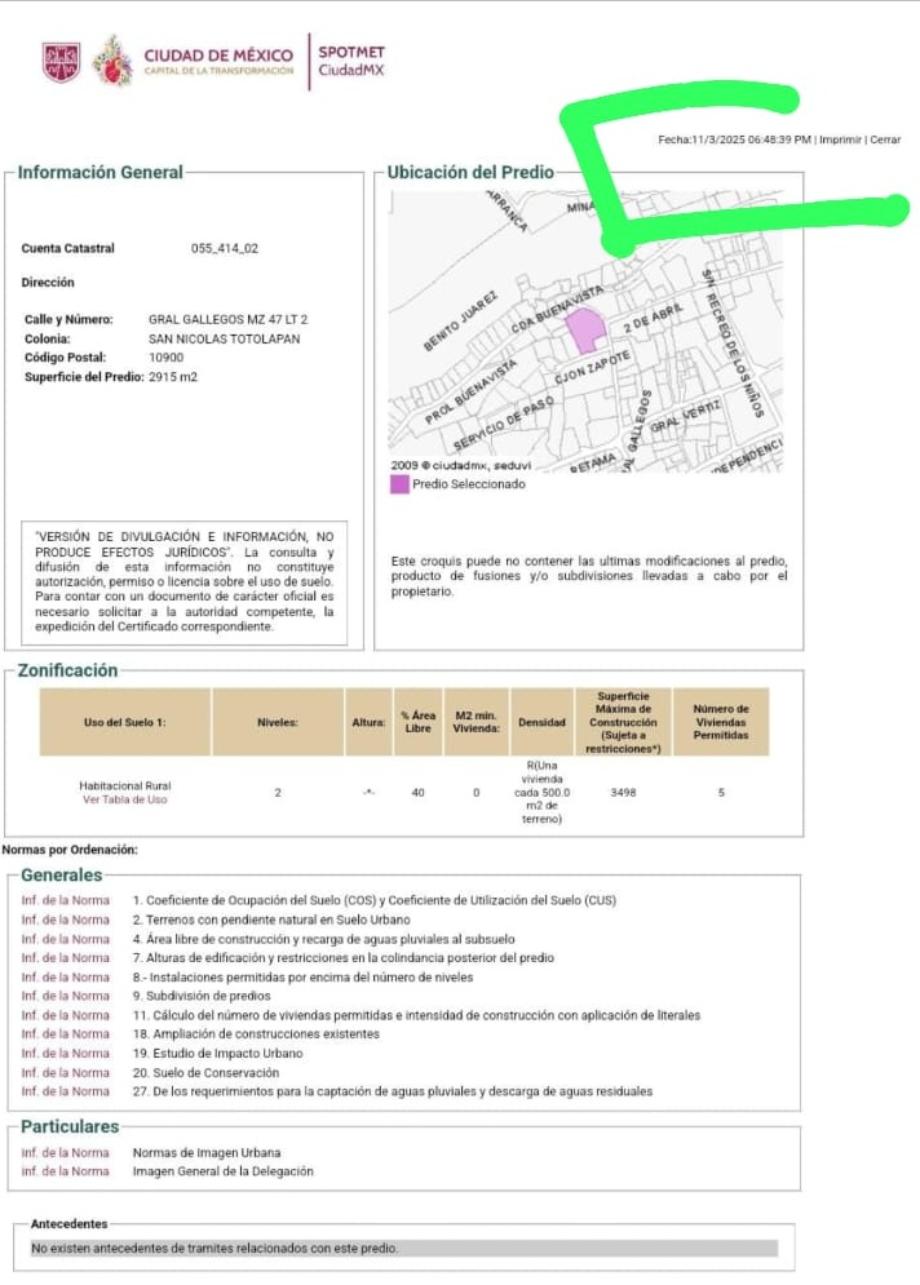Click the SPOTMET CiudadMX logo
Screen dimensions: 920x1285
pyautogui.click(x=351, y=61)
